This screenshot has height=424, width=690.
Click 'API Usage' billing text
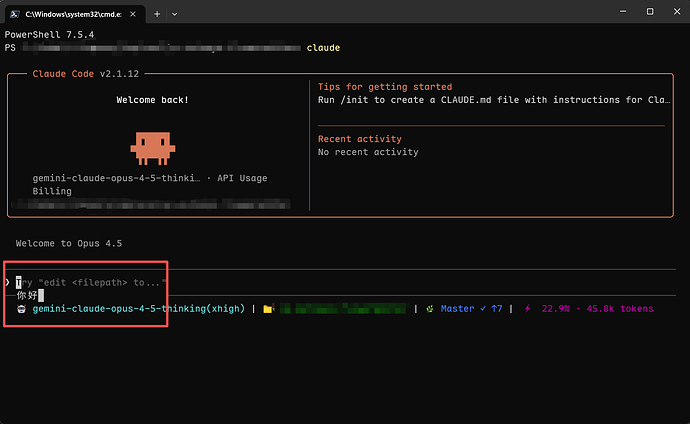242,178
